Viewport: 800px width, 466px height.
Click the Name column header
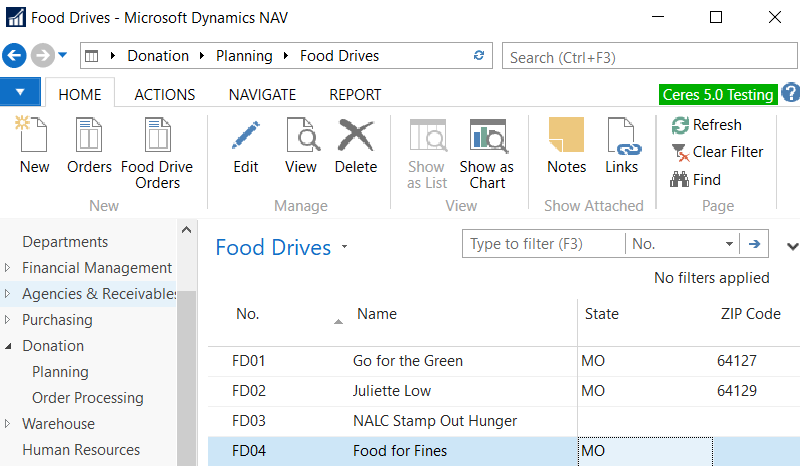click(x=377, y=314)
